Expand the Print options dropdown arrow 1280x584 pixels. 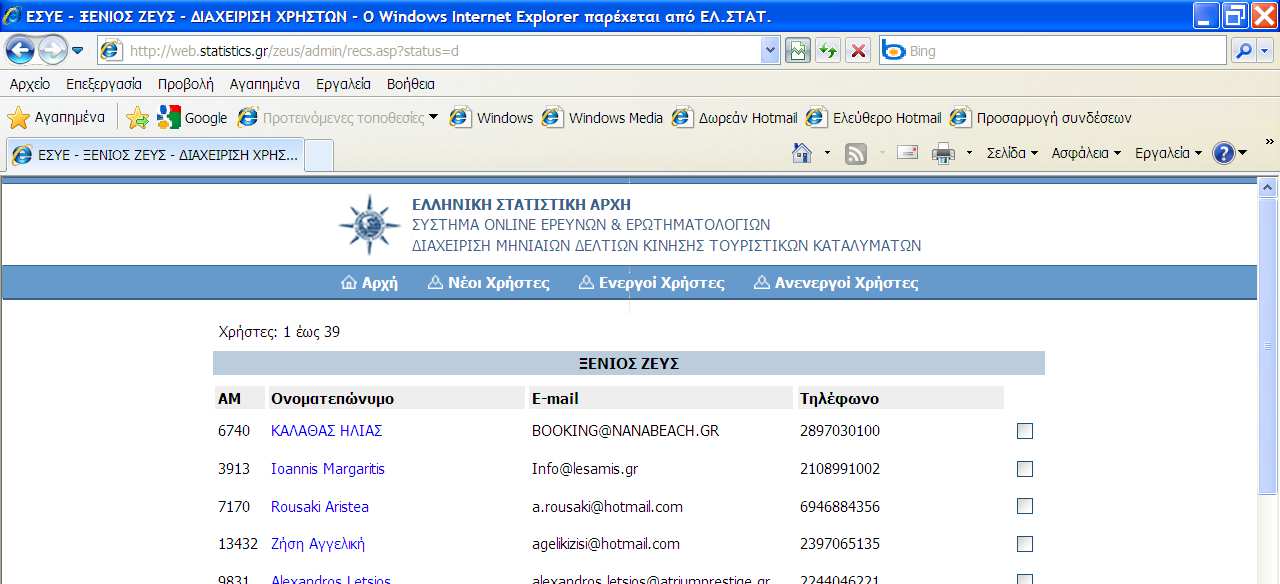point(969,153)
